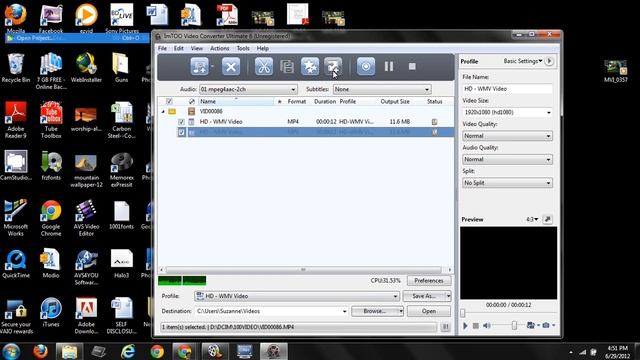Click the Windows Start button
The height and width of the screenshot is (360, 640).
11,351
